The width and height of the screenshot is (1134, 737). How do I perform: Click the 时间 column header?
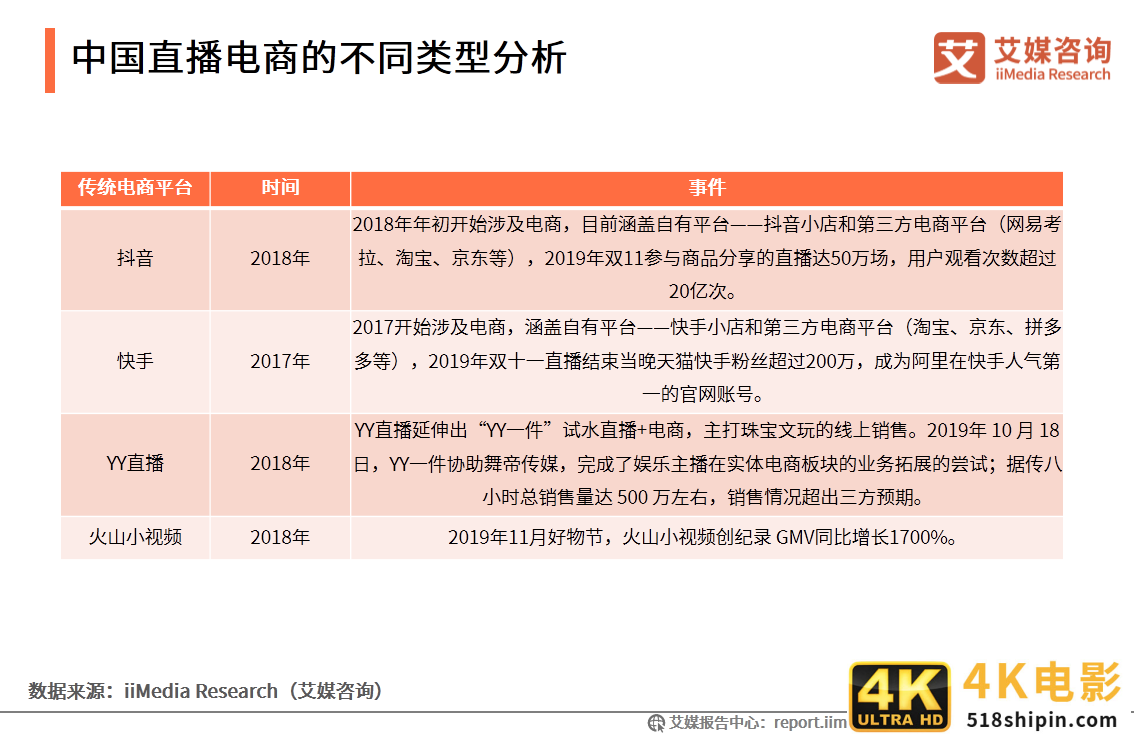point(280,188)
